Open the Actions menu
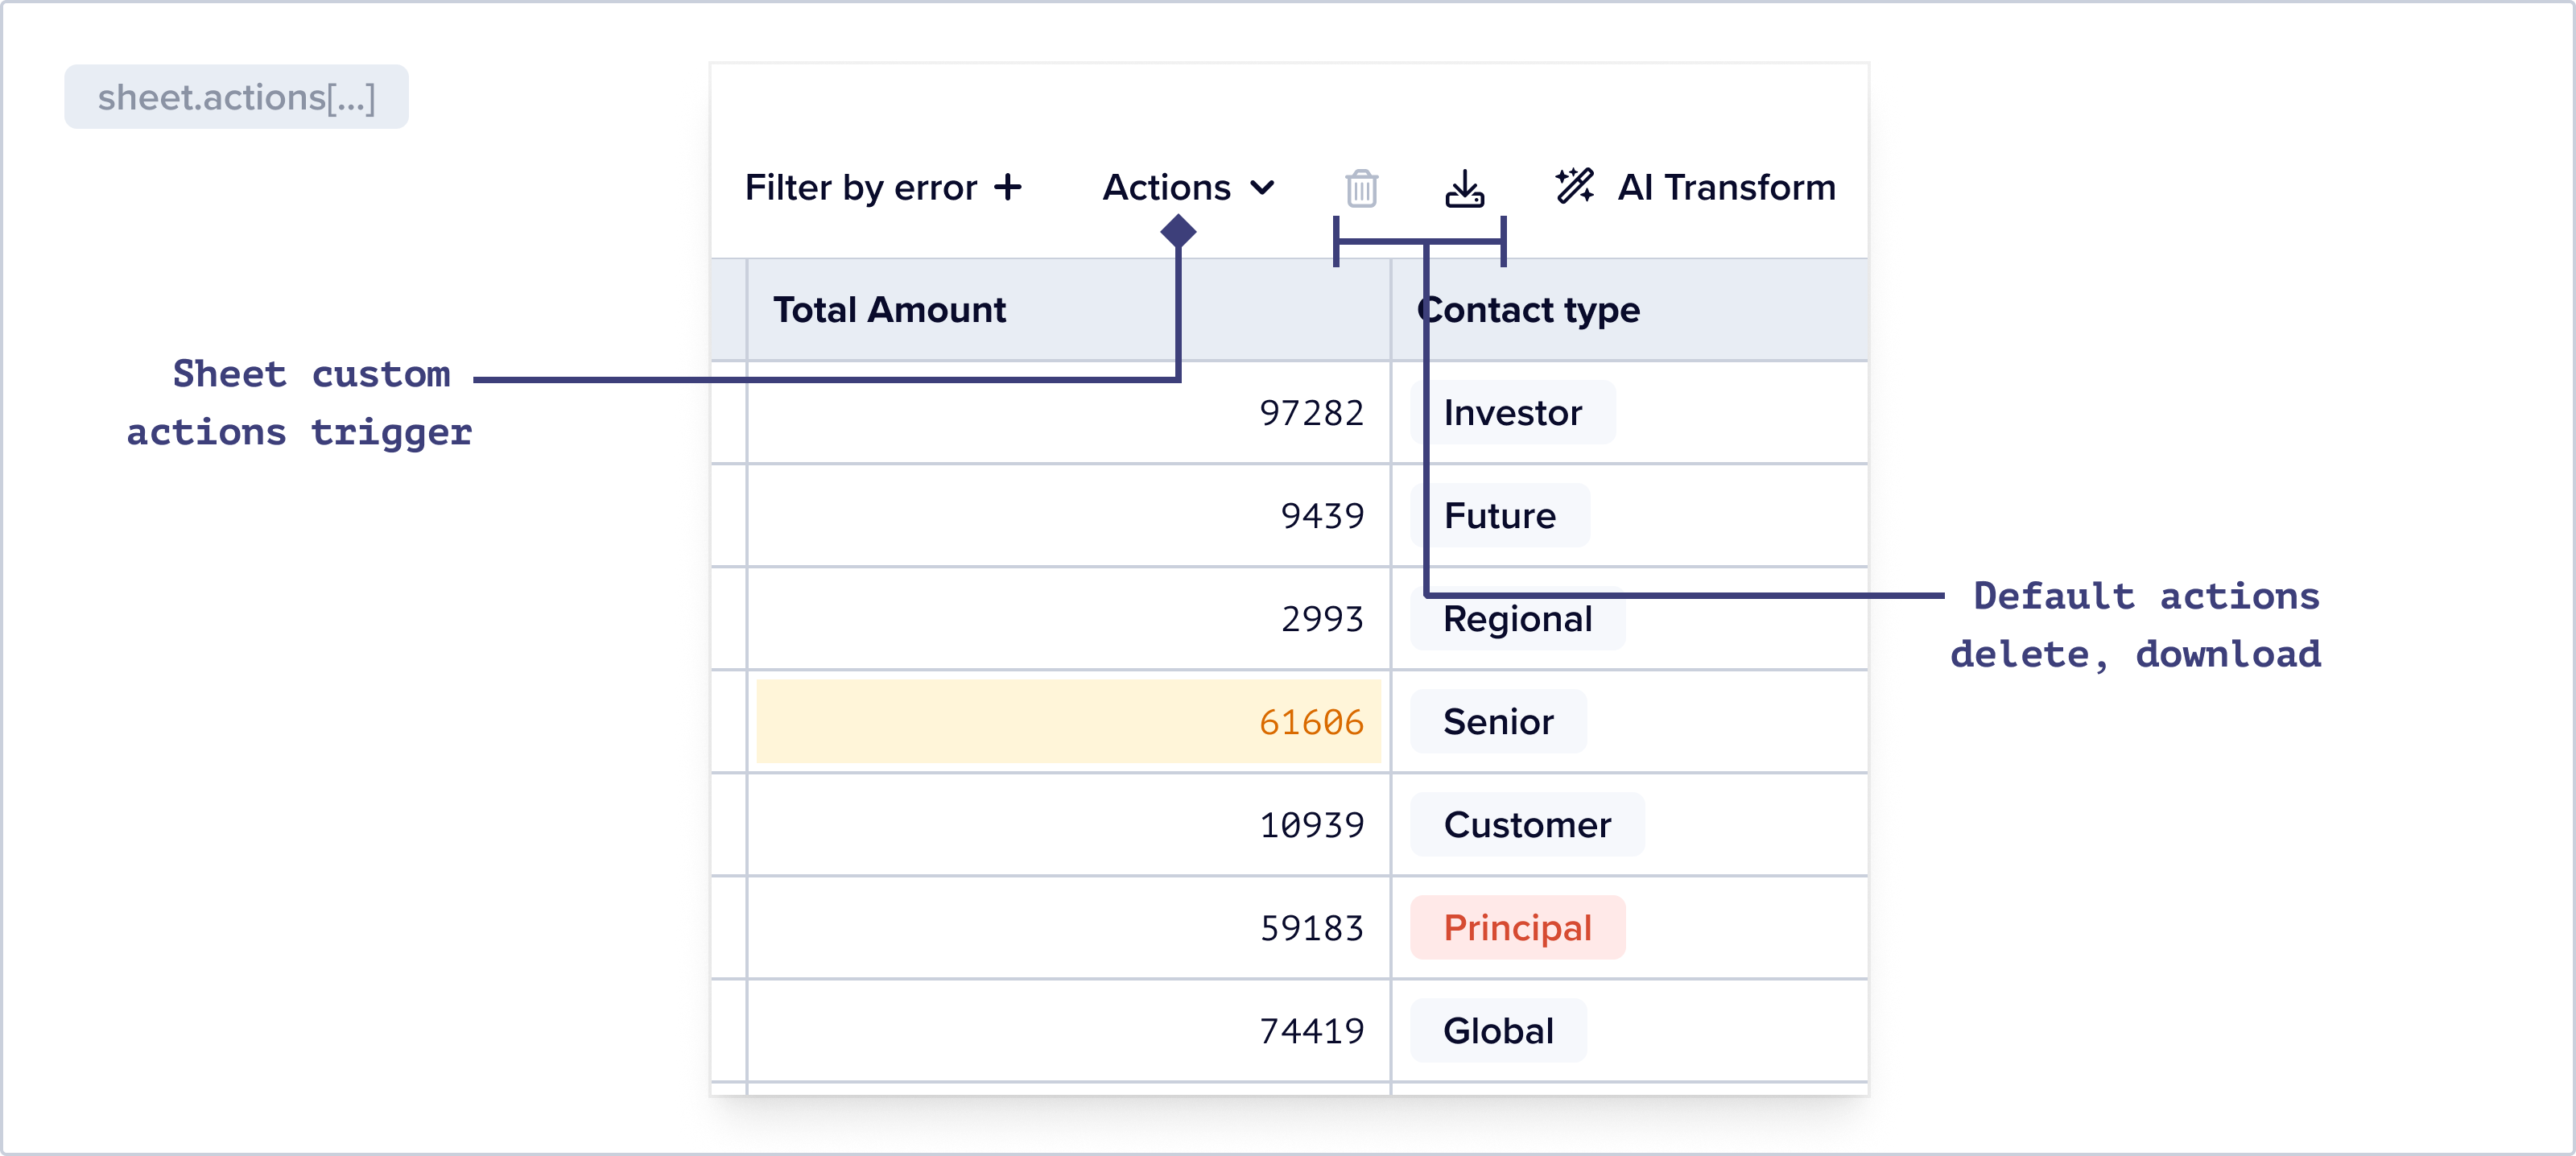 (1167, 188)
